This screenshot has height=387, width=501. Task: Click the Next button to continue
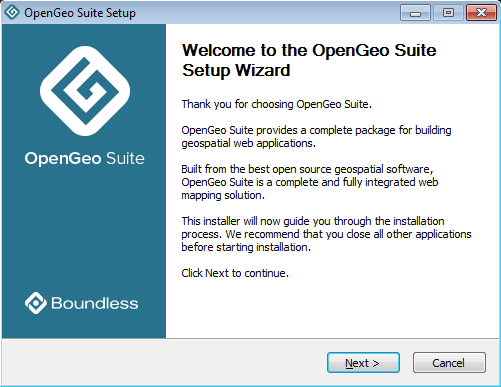point(363,363)
